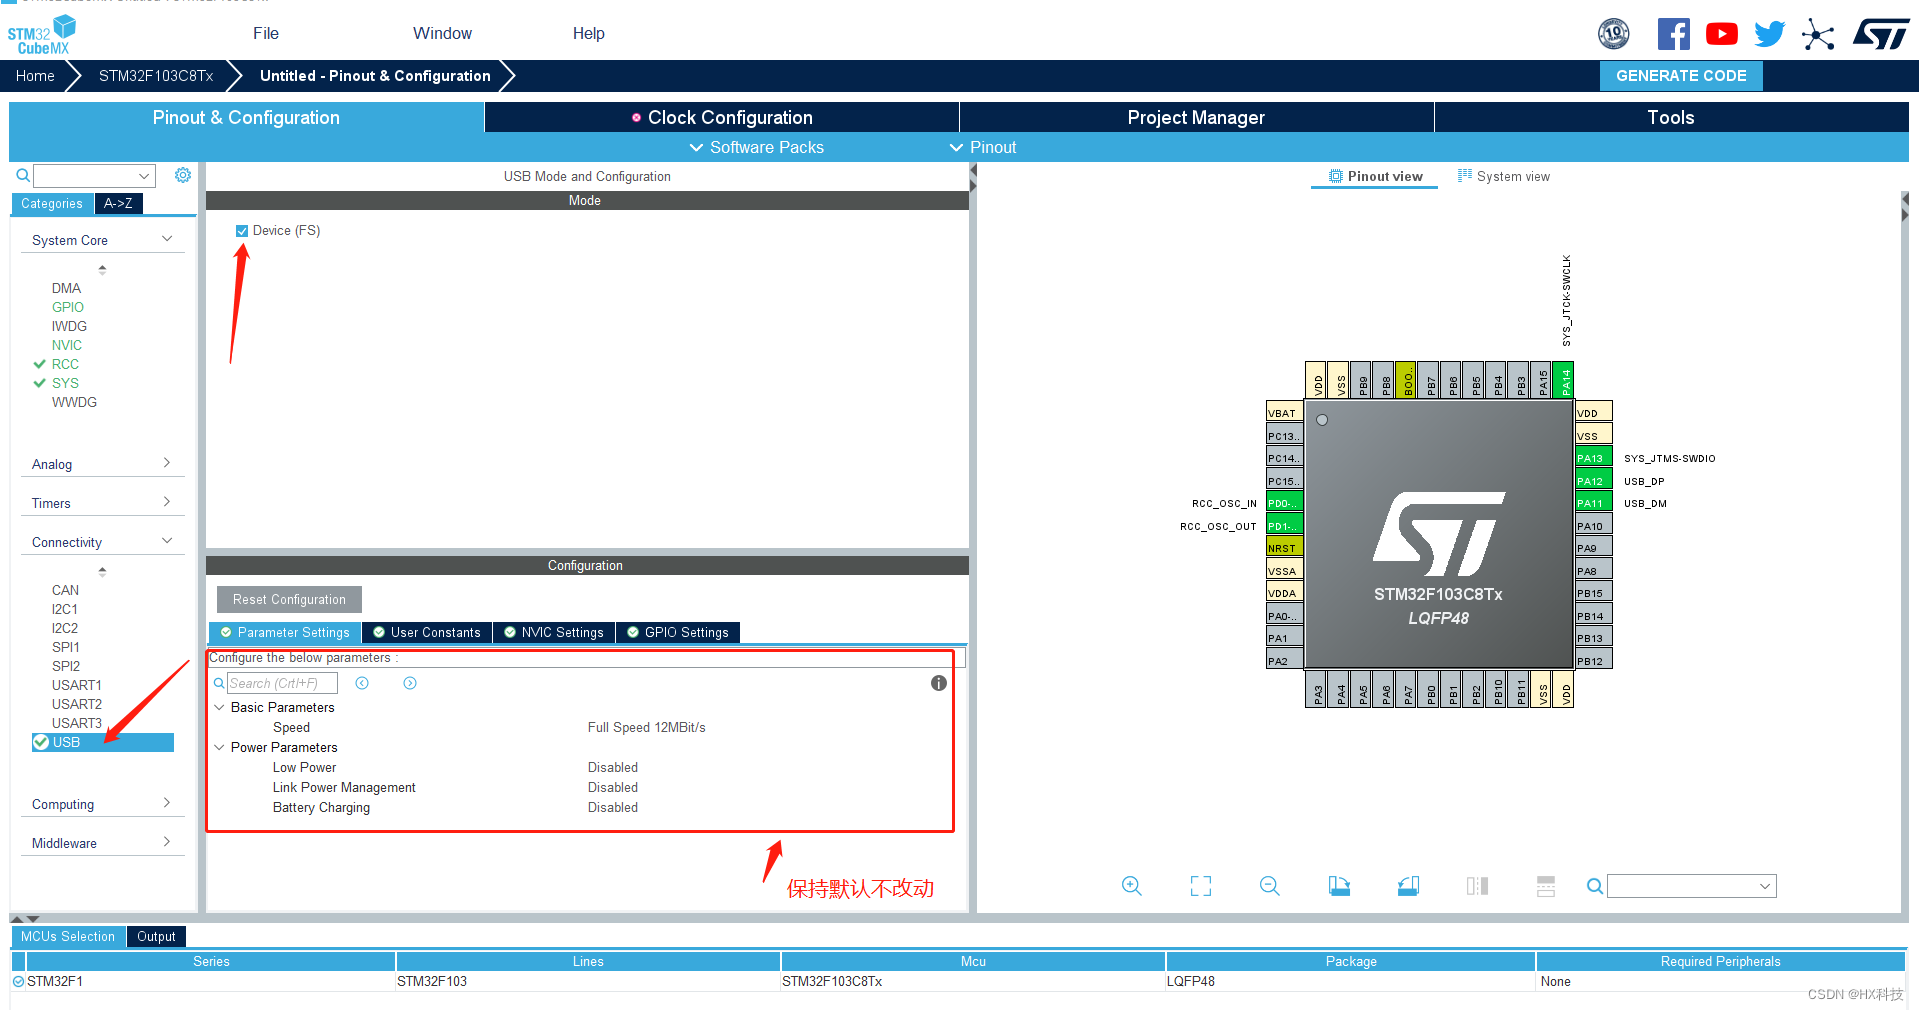Image resolution: width=1919 pixels, height=1010 pixels.
Task: Click the zoom in pinout icon
Action: click(x=1132, y=886)
